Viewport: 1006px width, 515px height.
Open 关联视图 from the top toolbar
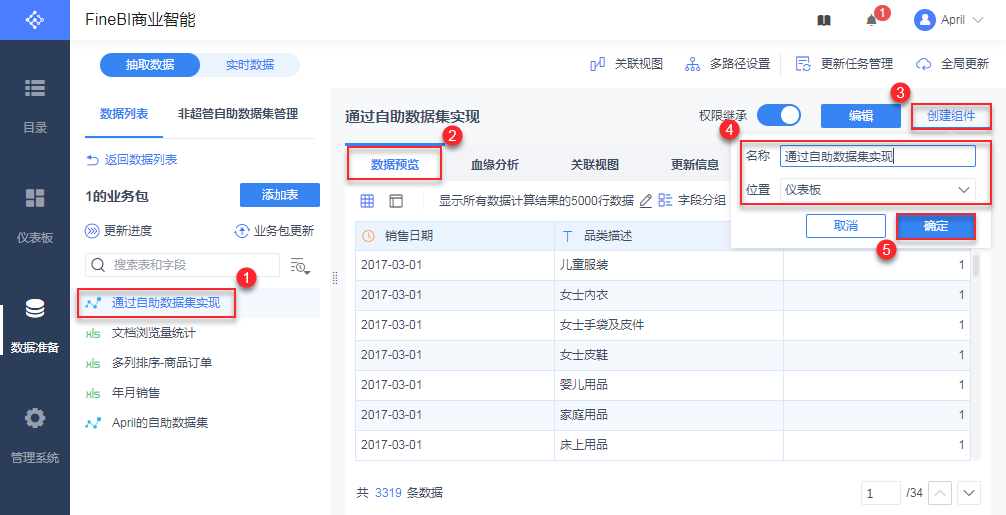[x=626, y=64]
